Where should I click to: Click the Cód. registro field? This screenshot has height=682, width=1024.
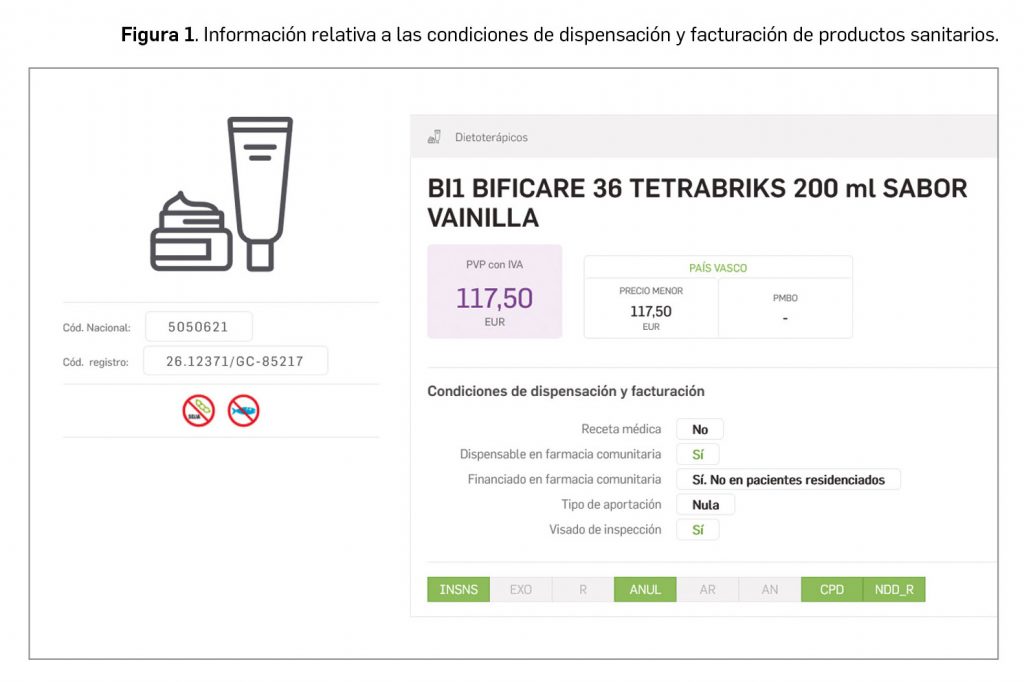click(235, 361)
